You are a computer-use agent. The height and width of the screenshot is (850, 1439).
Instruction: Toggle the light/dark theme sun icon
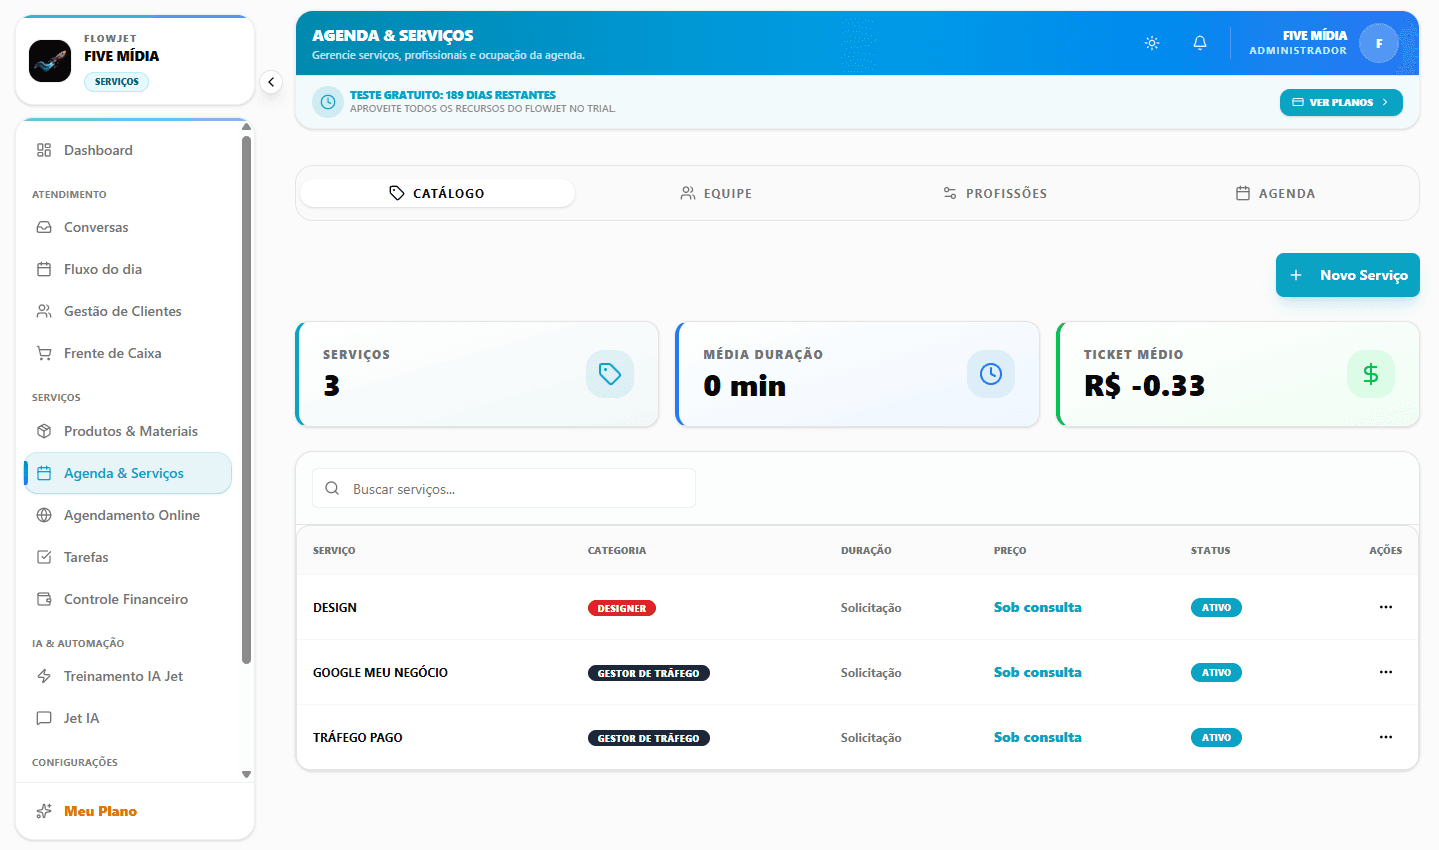click(x=1152, y=43)
